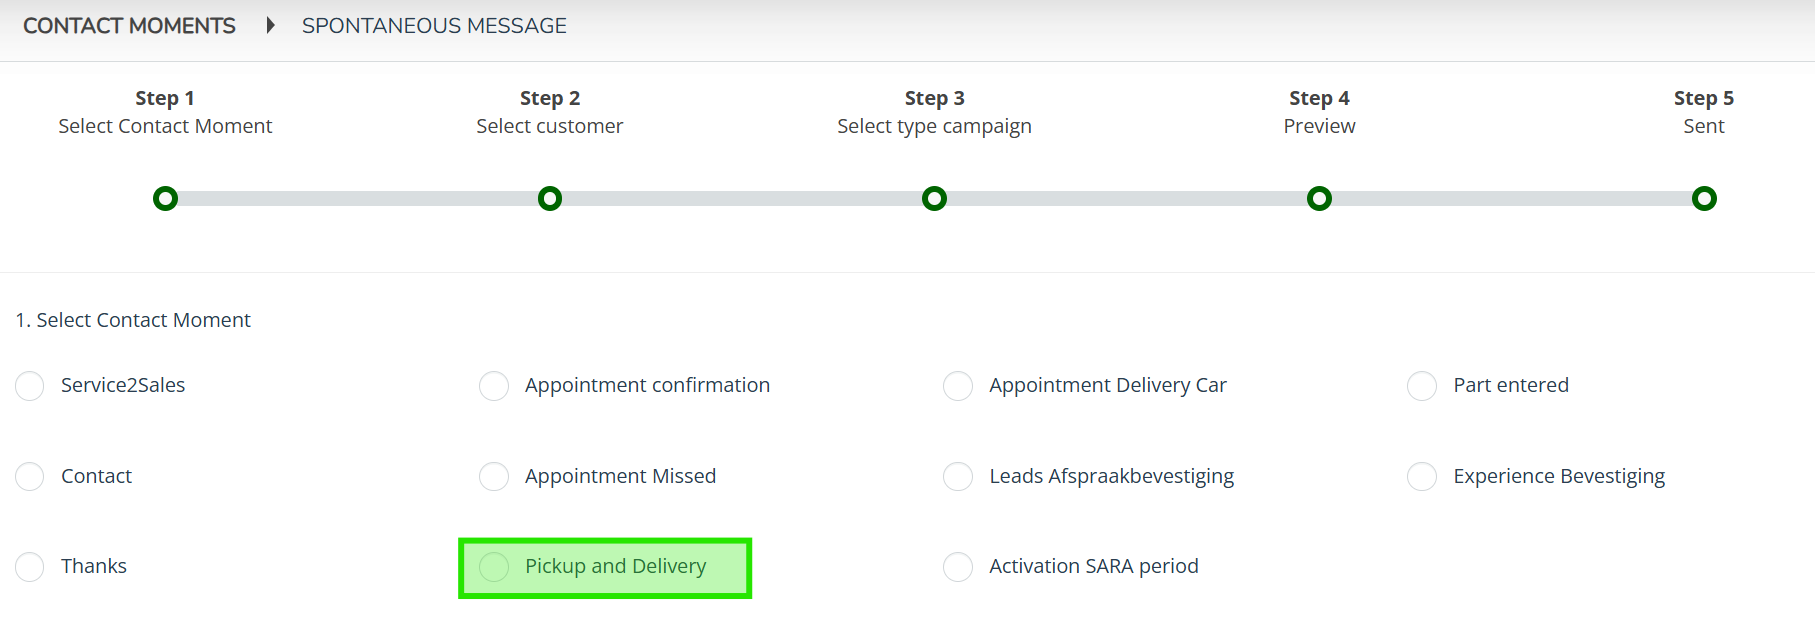Click the Spontaneous Message breadcrumb

point(434,26)
